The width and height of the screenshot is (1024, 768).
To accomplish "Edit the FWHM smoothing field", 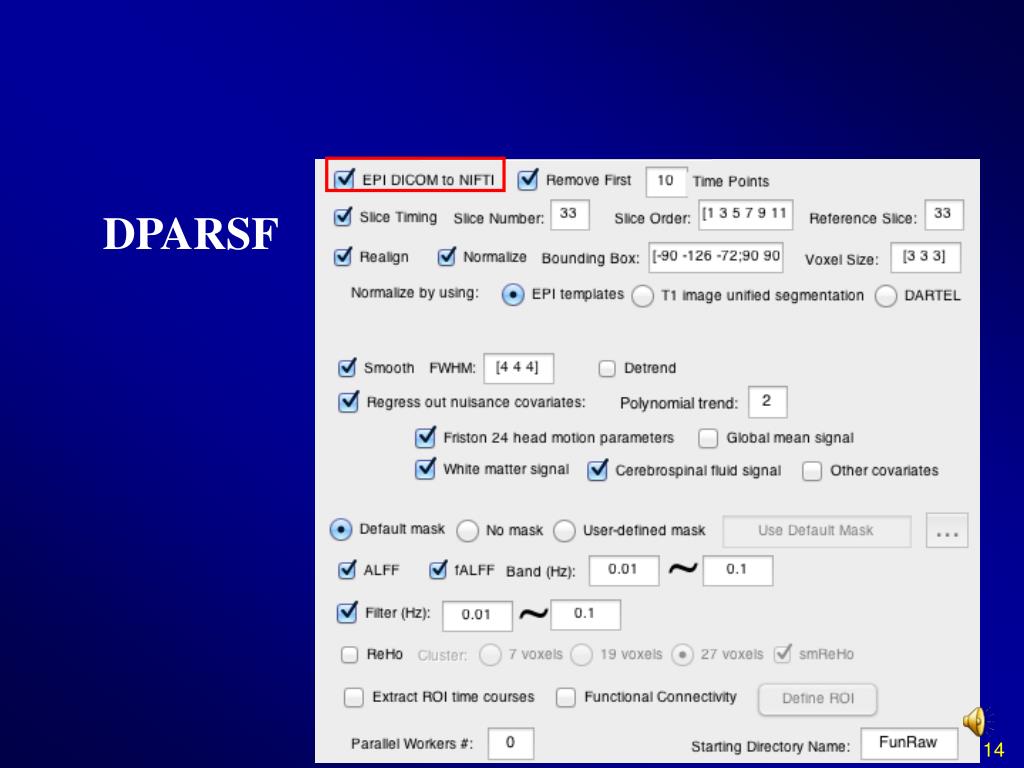I will (519, 368).
